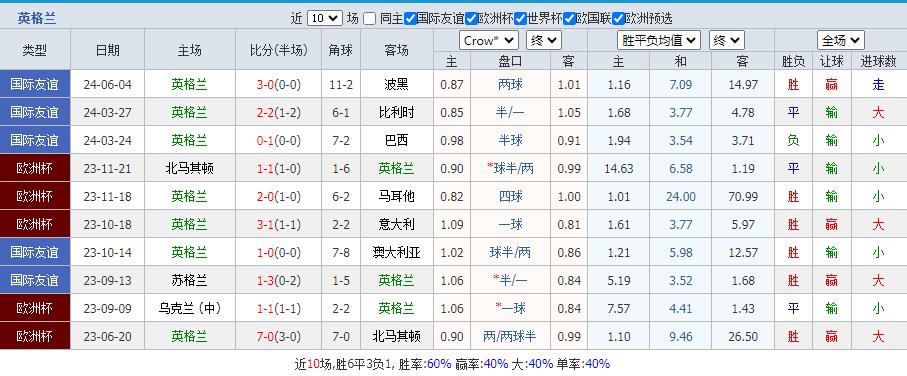907x376 pixels.
Task: Click the date 23-10-14
Action: coord(108,252)
